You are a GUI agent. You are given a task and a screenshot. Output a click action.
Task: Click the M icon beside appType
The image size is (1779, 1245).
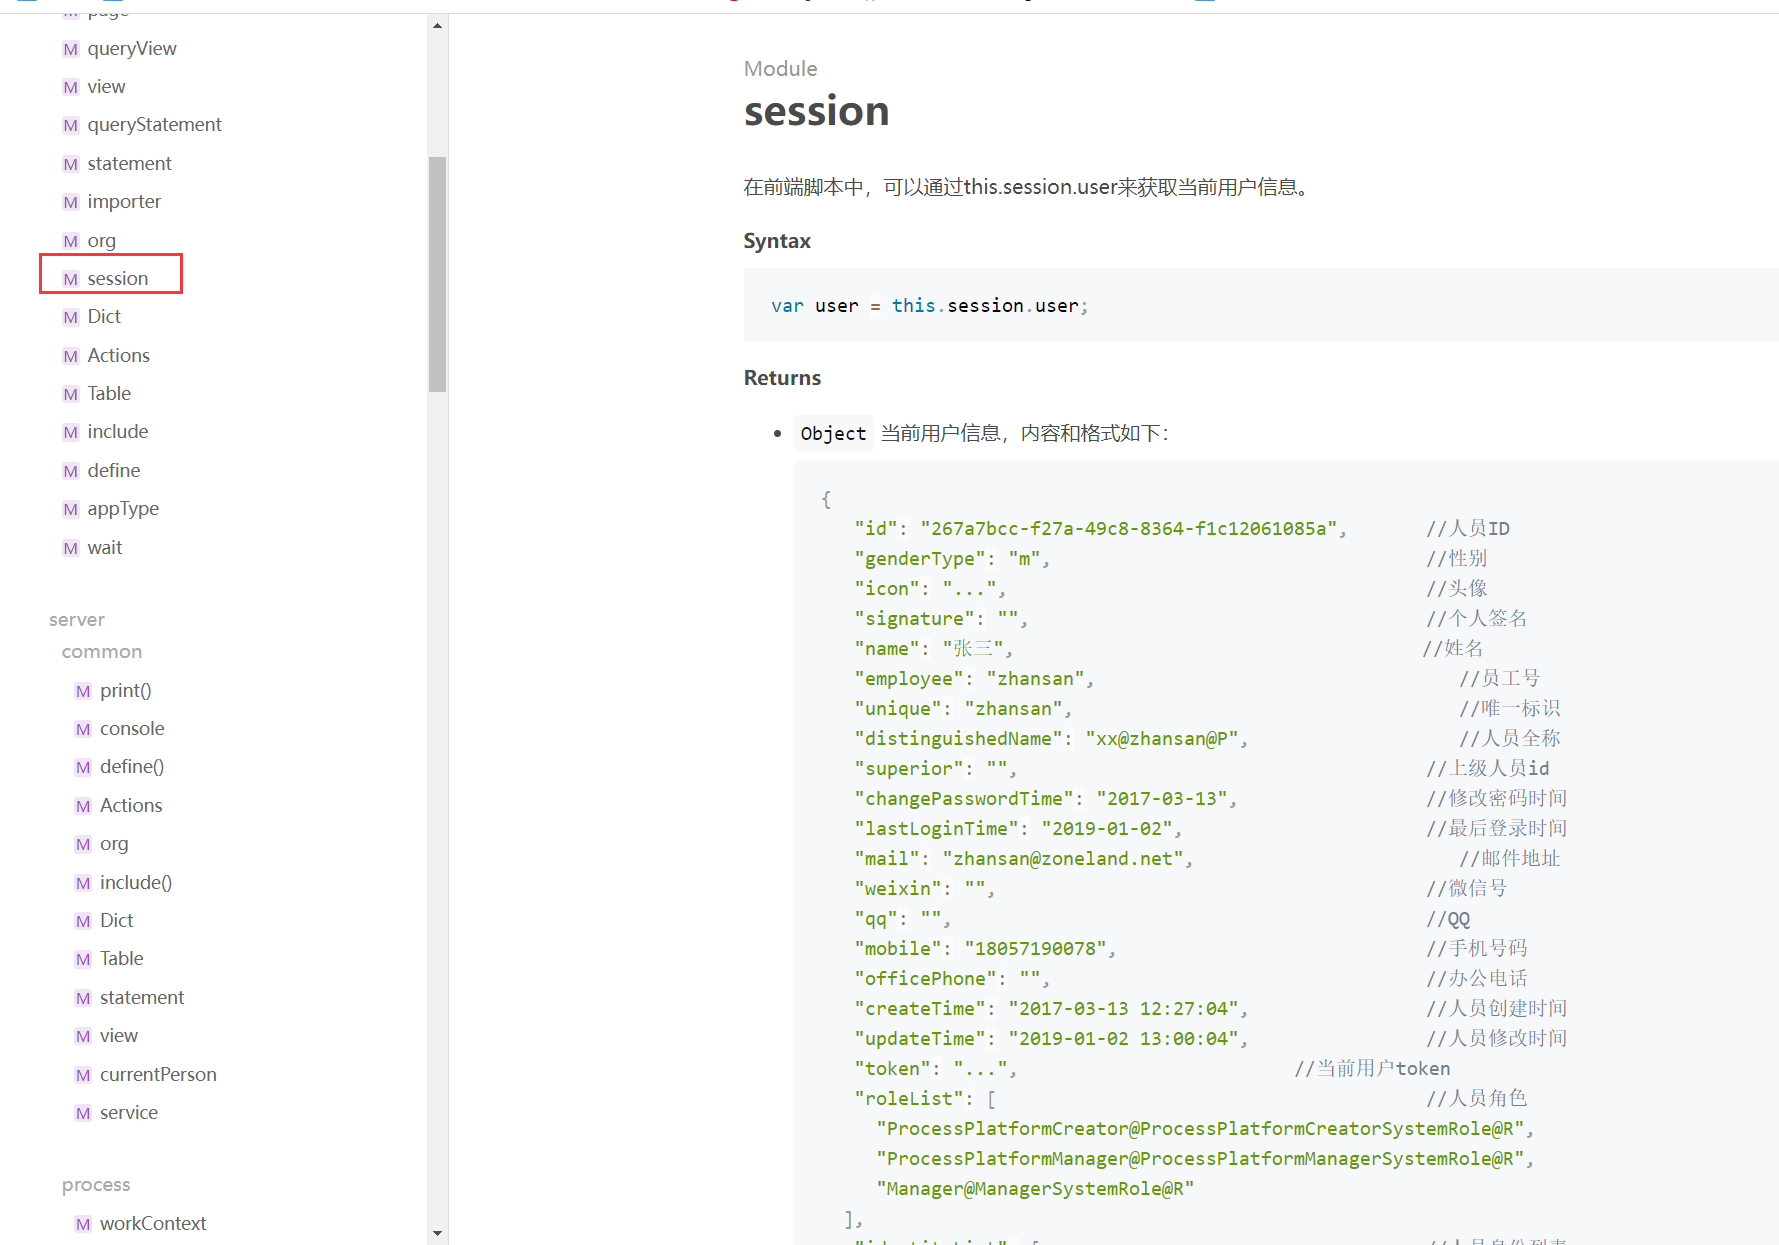point(70,509)
